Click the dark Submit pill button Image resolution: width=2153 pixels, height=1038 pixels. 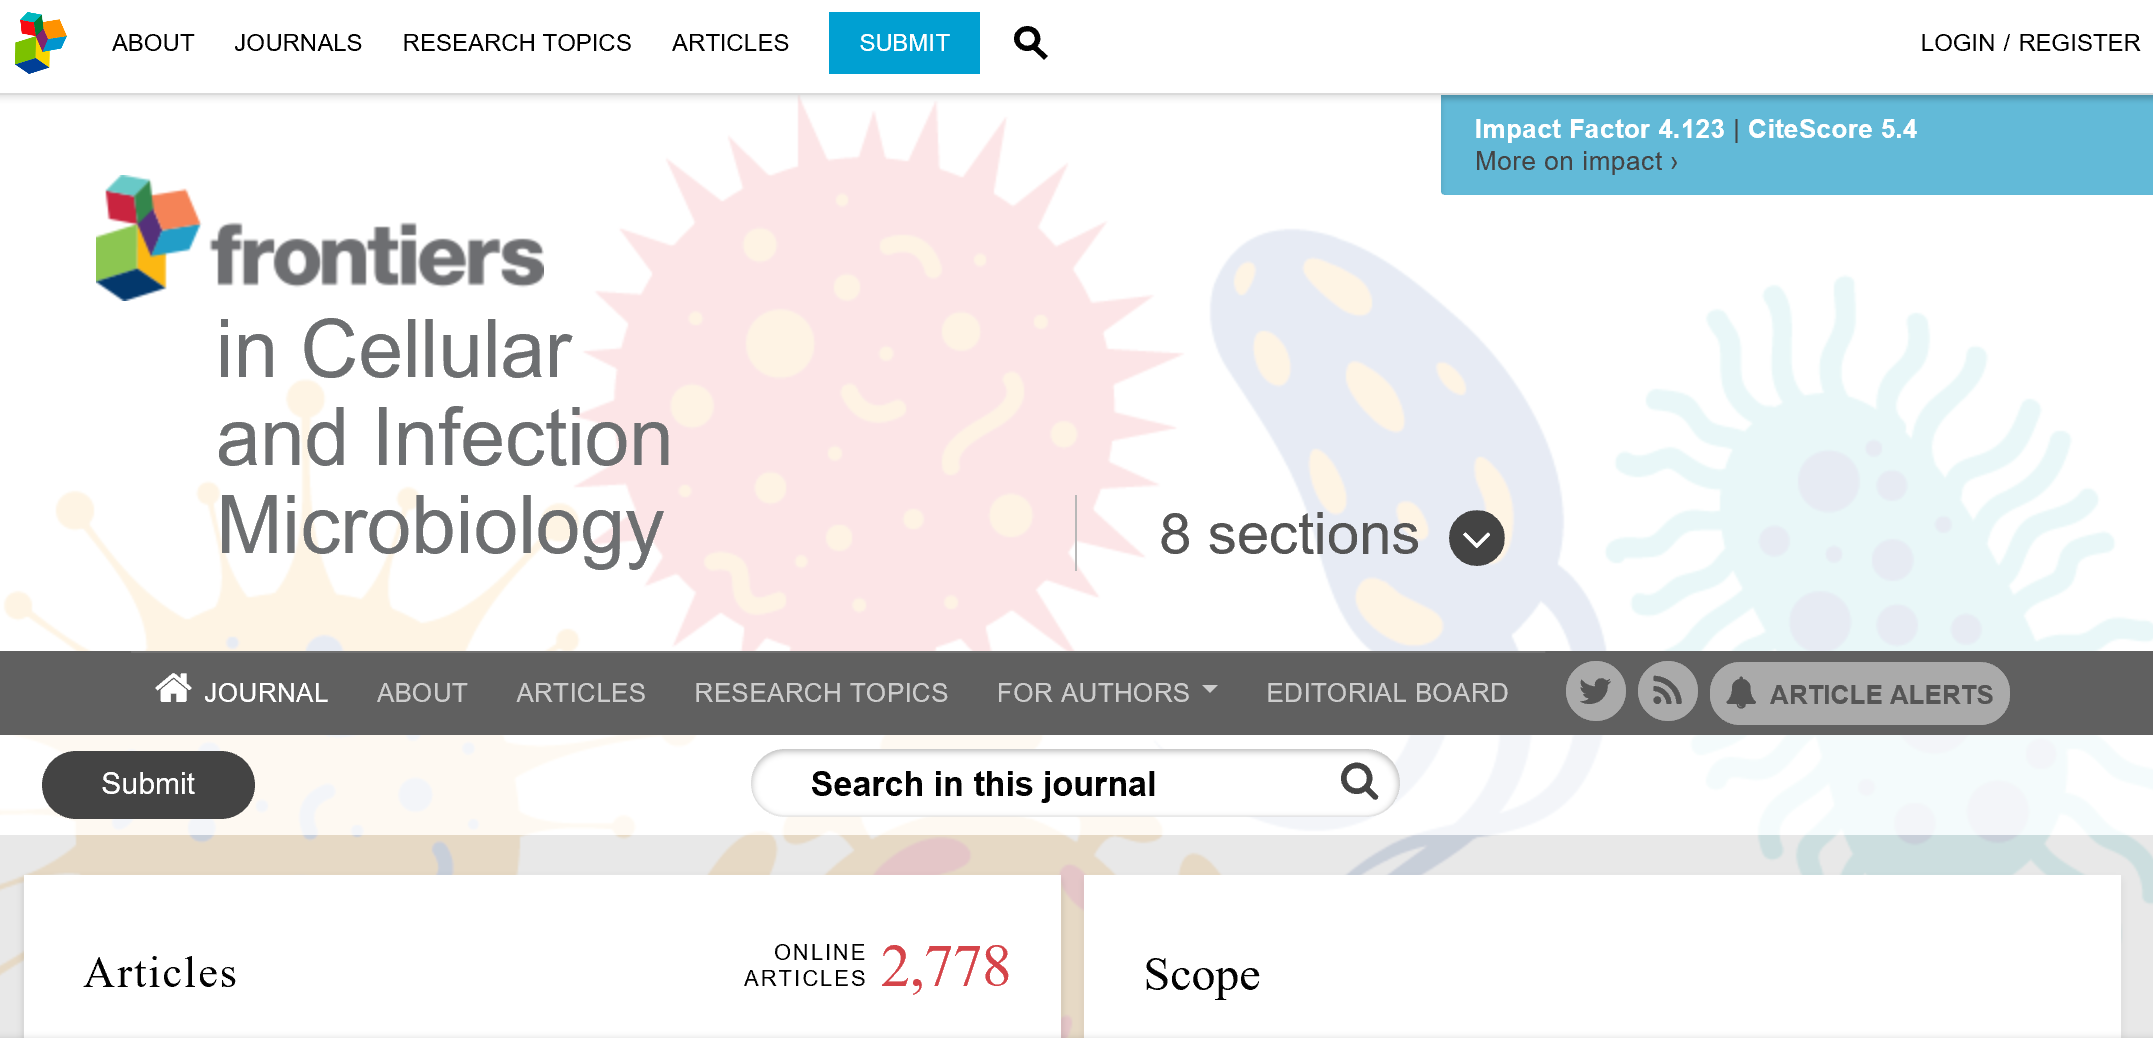coord(148,784)
